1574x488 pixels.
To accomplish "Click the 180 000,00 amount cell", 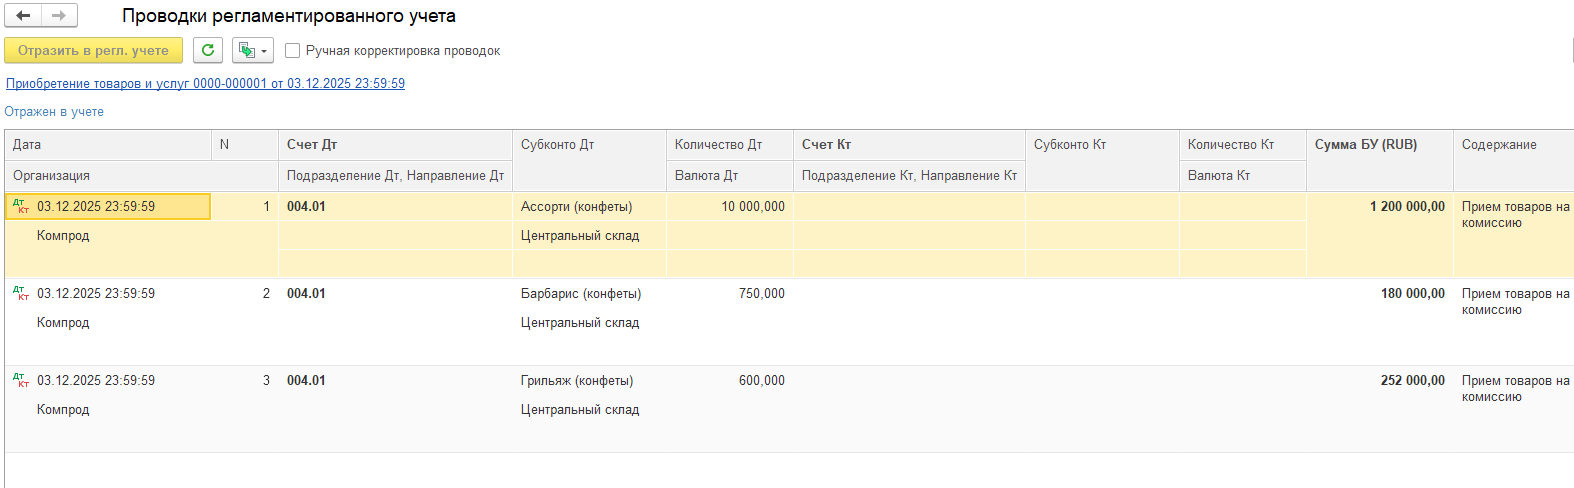I will click(x=1412, y=294).
